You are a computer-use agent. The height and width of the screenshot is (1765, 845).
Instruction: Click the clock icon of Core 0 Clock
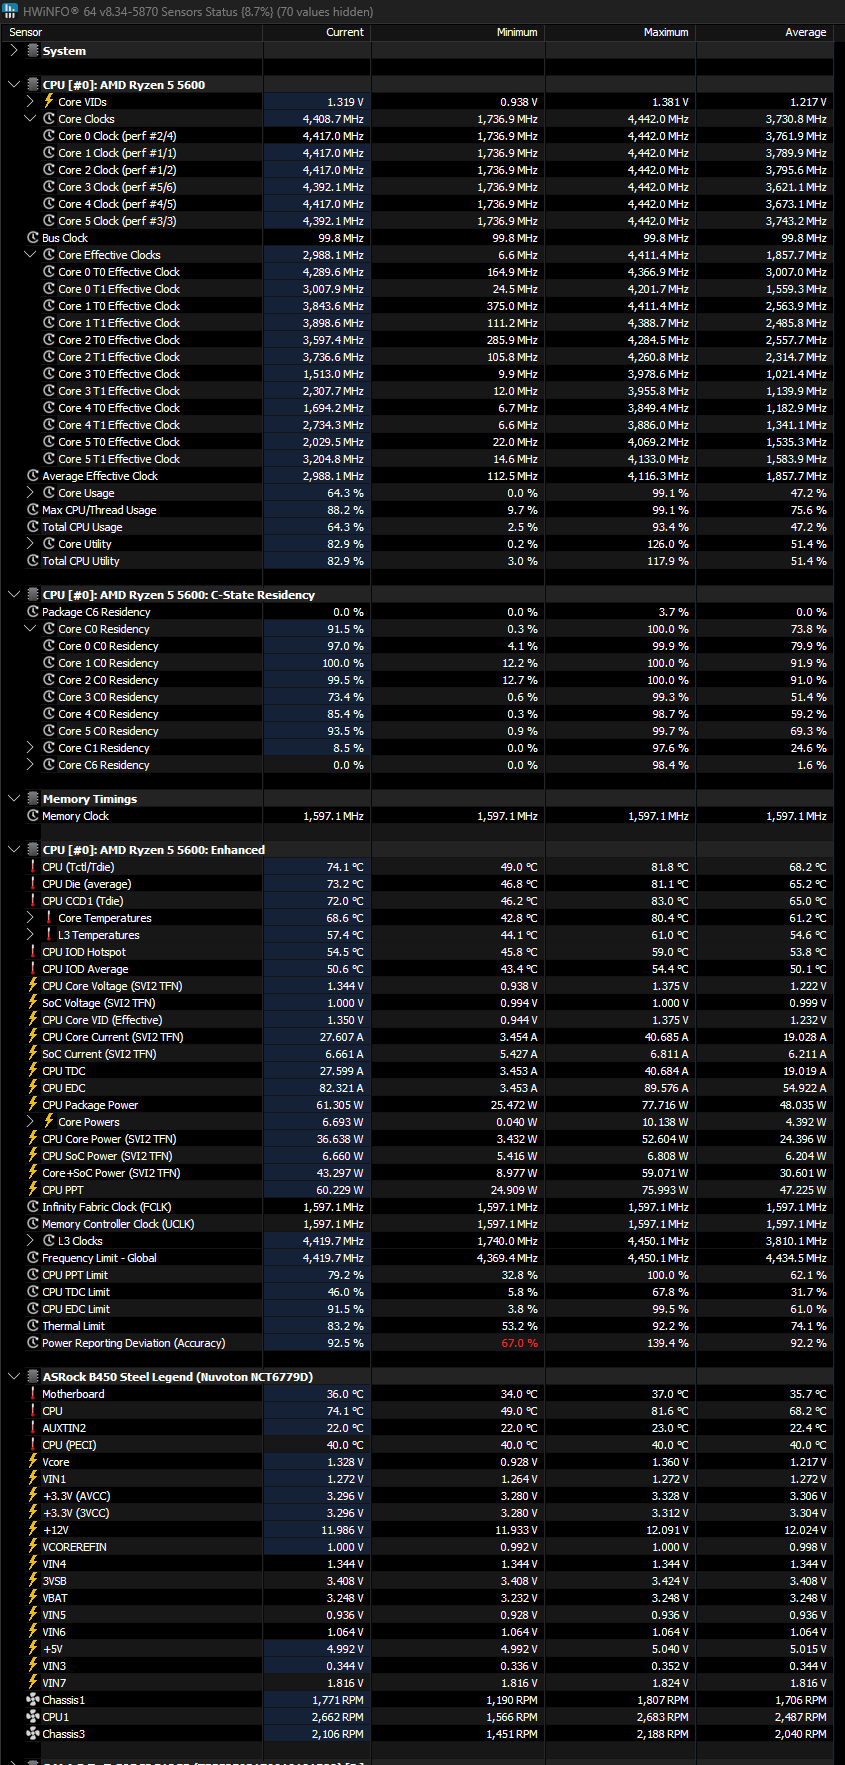point(49,135)
